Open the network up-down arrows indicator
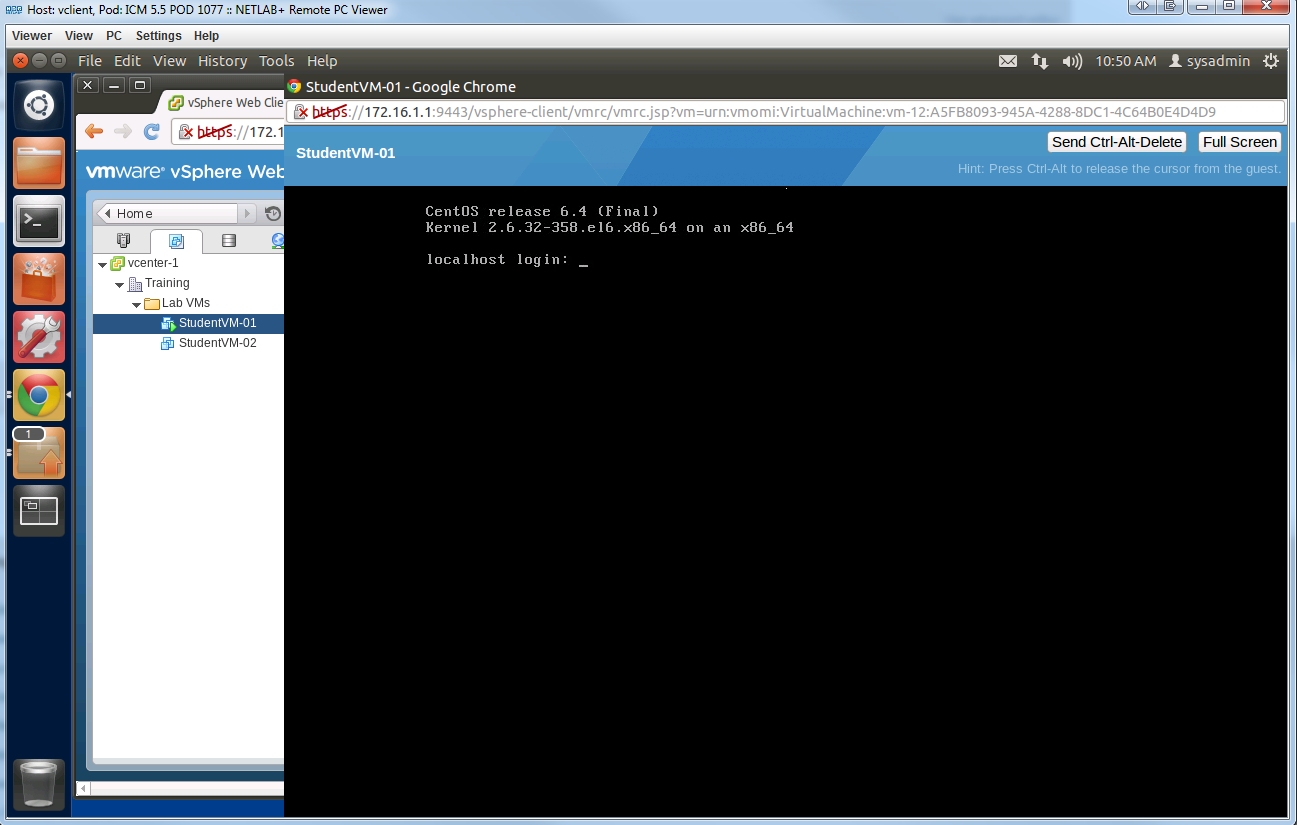This screenshot has width=1297, height=825. 1040,61
